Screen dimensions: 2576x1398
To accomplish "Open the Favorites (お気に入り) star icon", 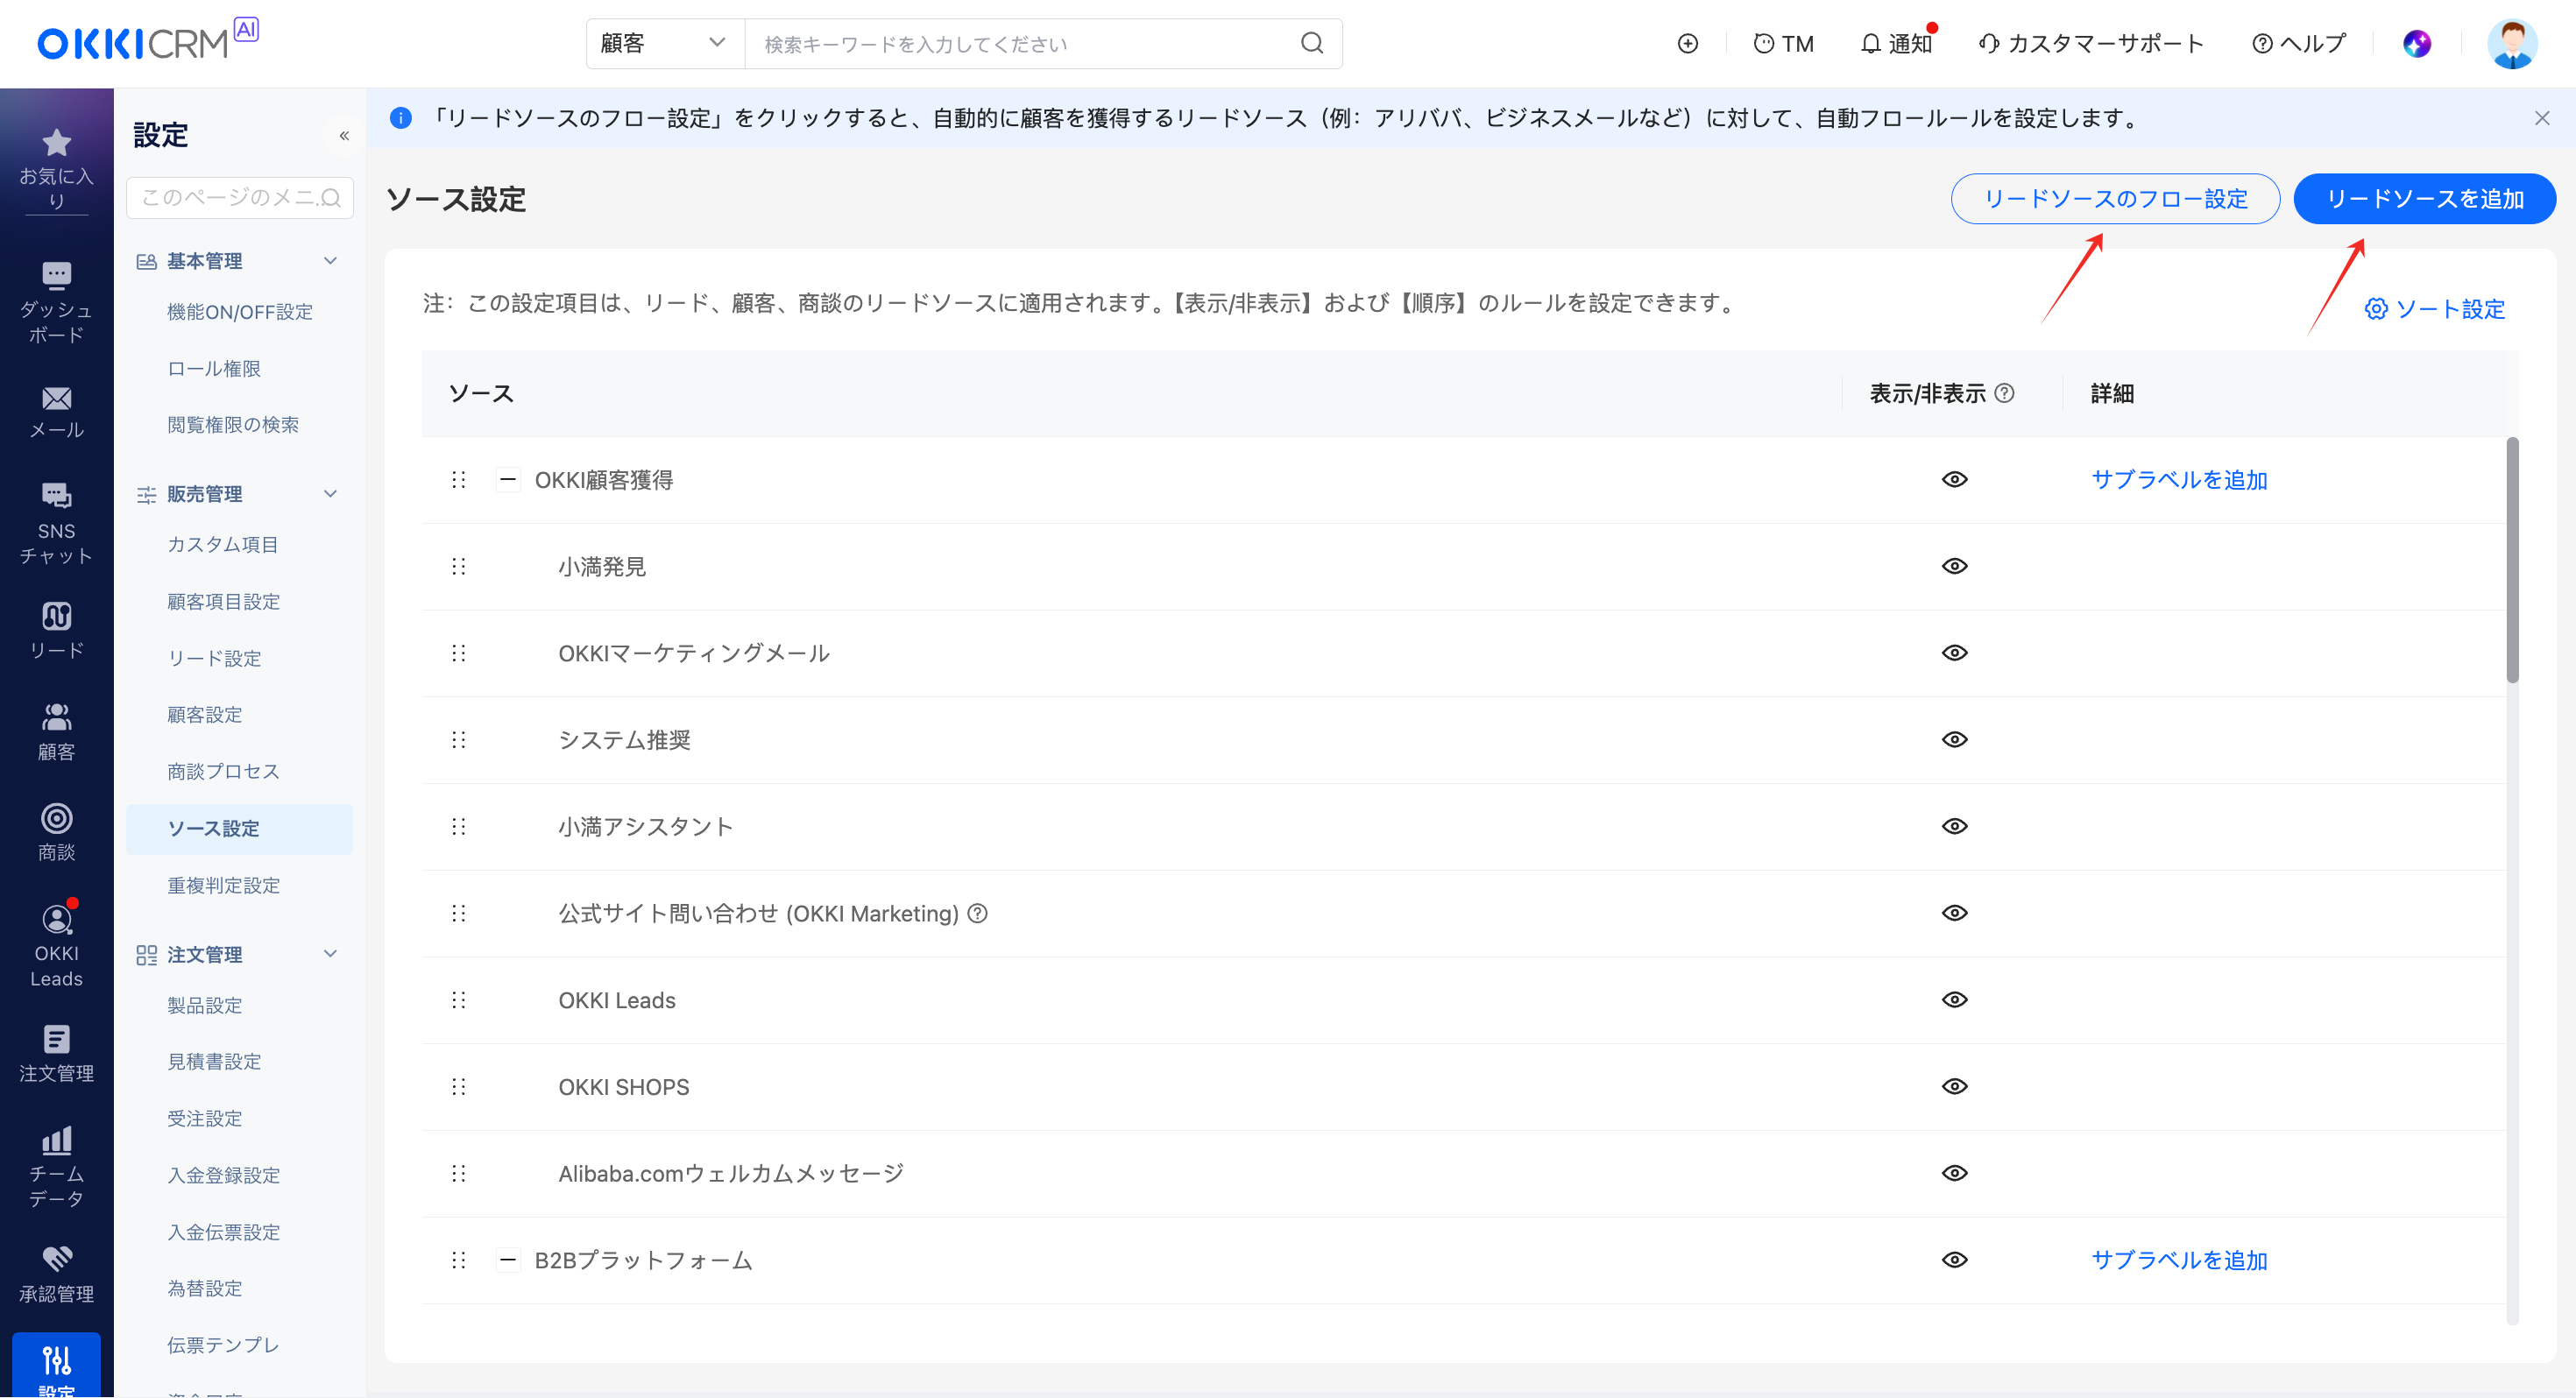I will pos(56,144).
